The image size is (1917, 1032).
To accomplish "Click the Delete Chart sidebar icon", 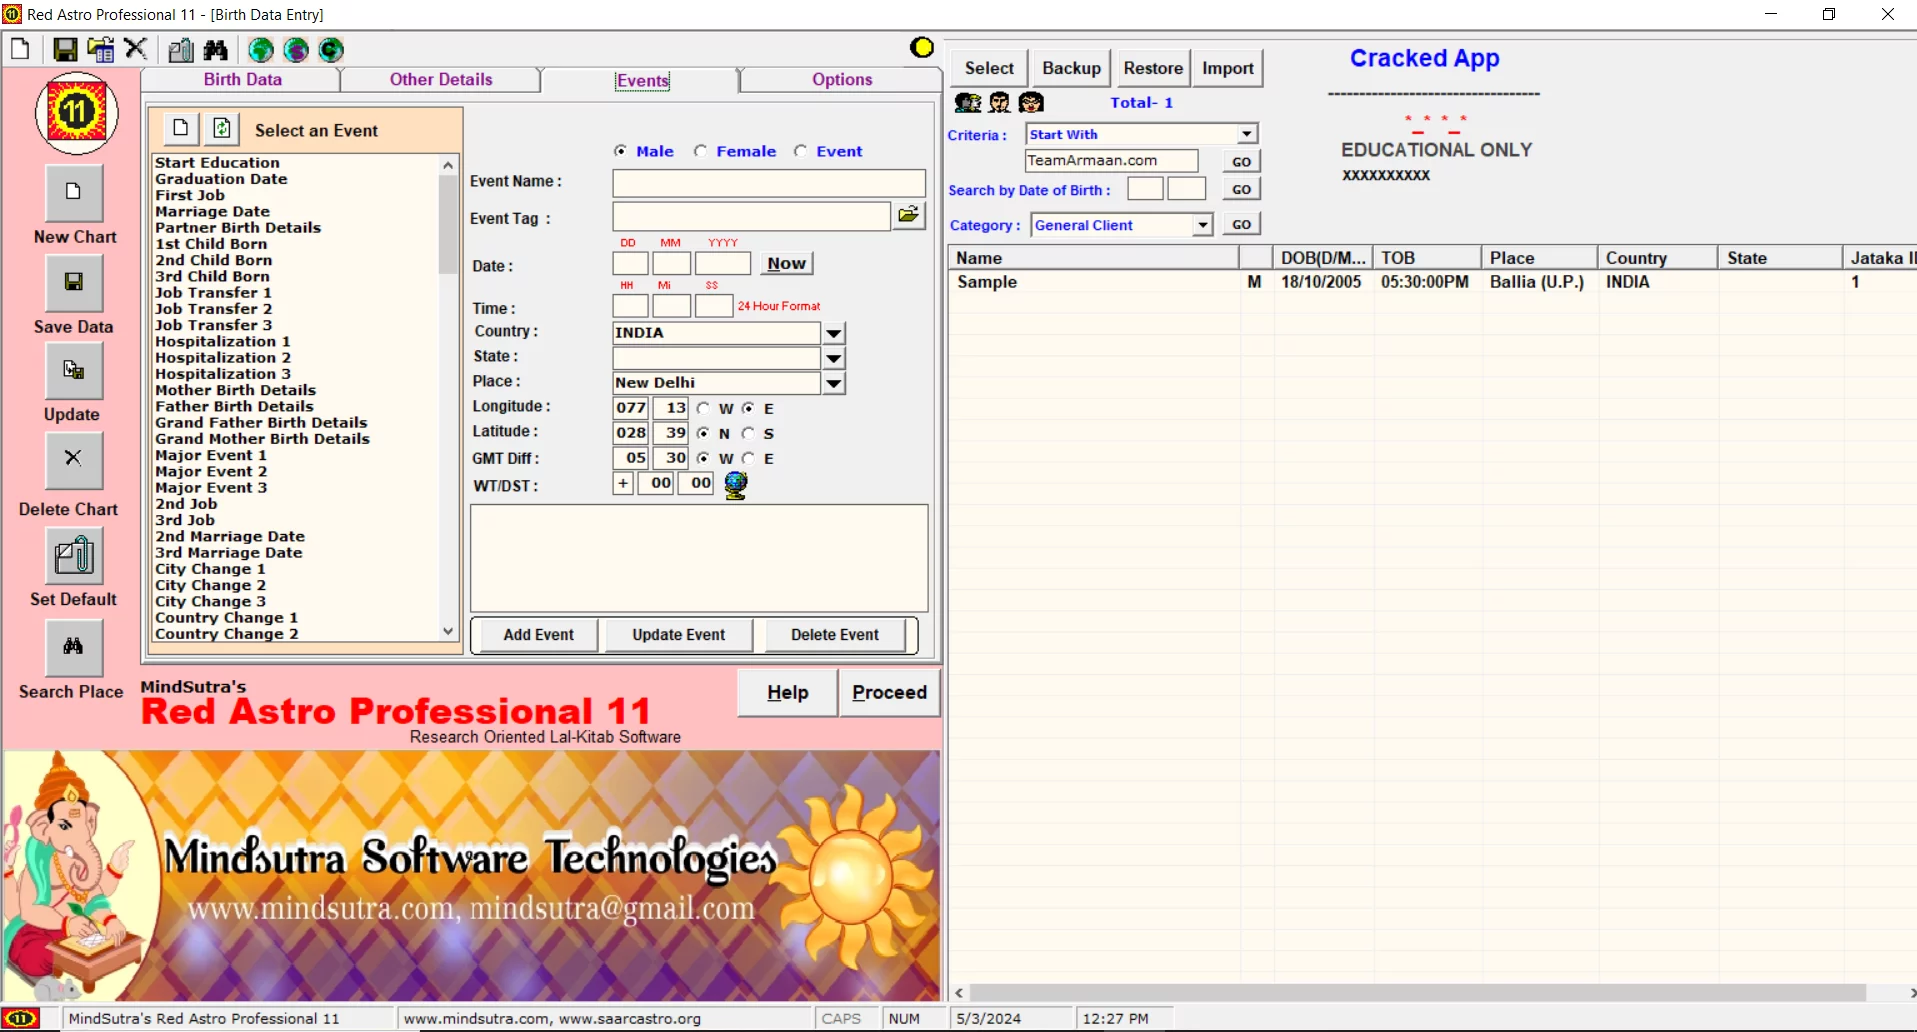I will pos(74,460).
